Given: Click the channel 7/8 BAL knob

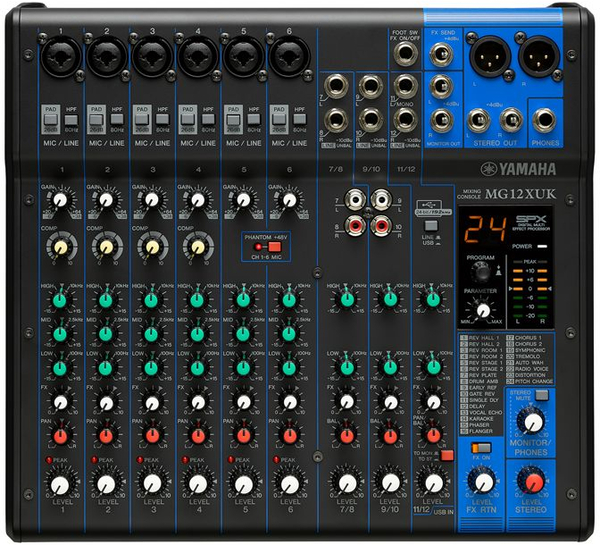Looking at the screenshot, I should [347, 436].
